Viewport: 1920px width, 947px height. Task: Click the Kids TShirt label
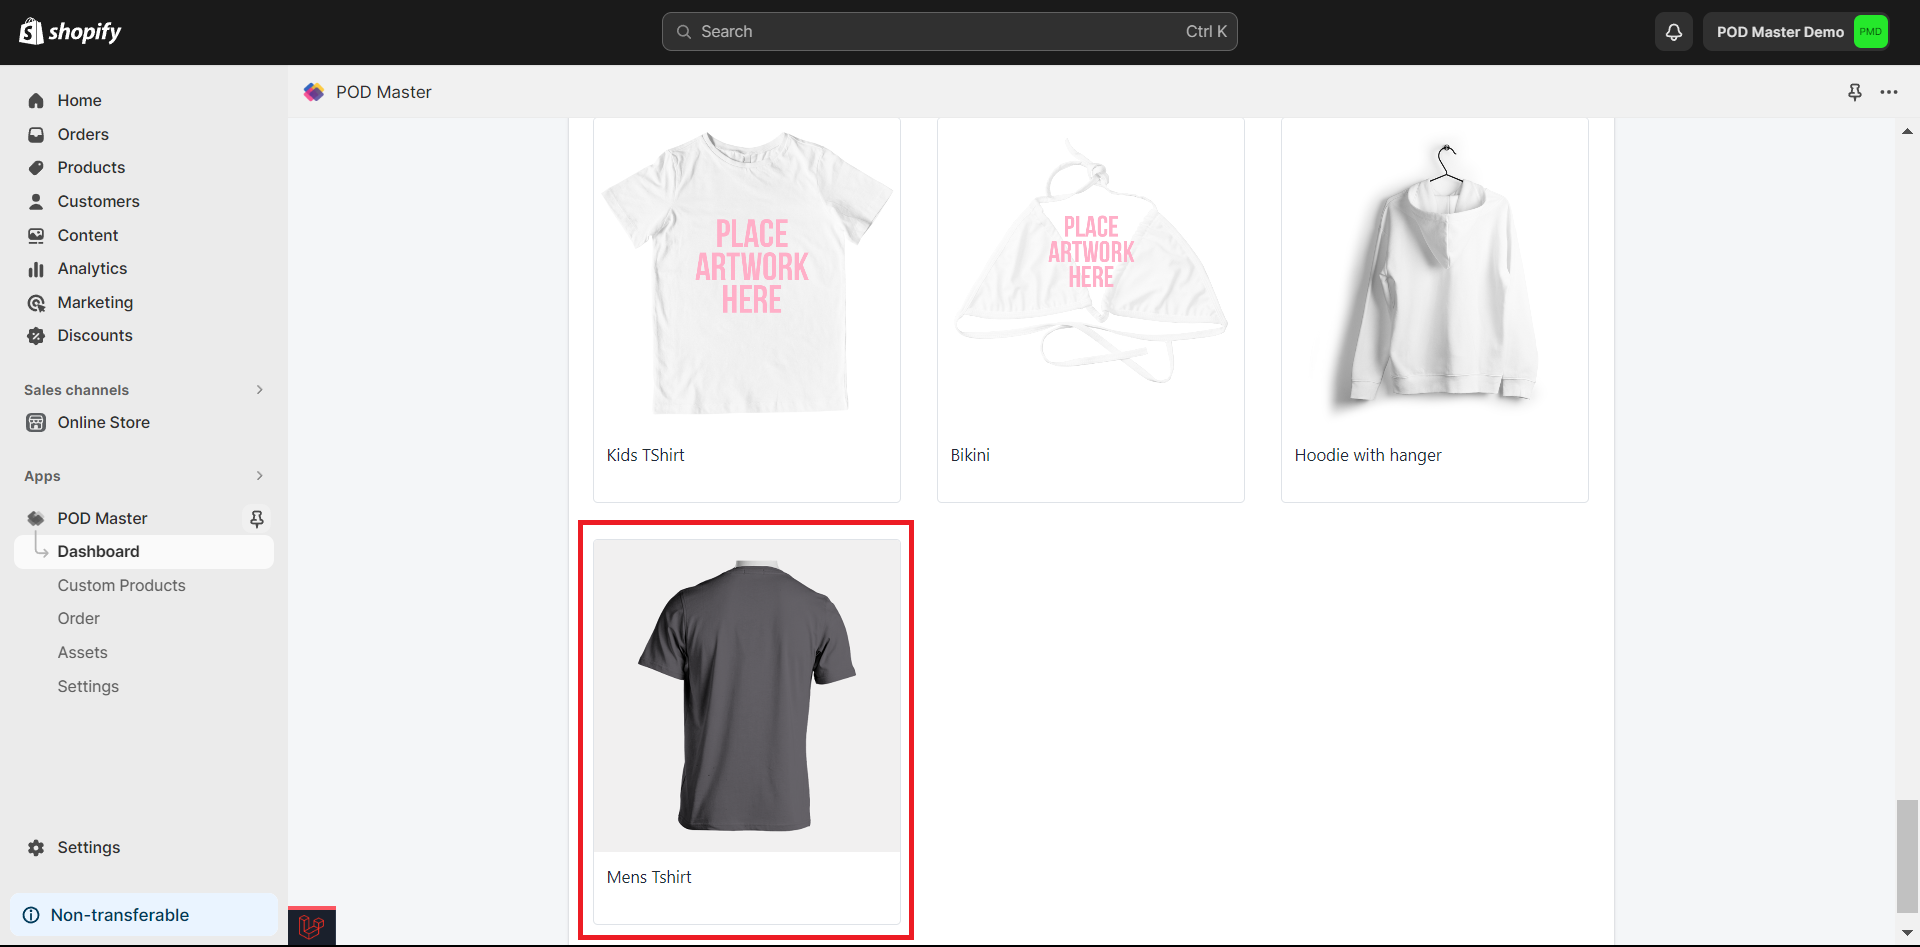point(645,455)
